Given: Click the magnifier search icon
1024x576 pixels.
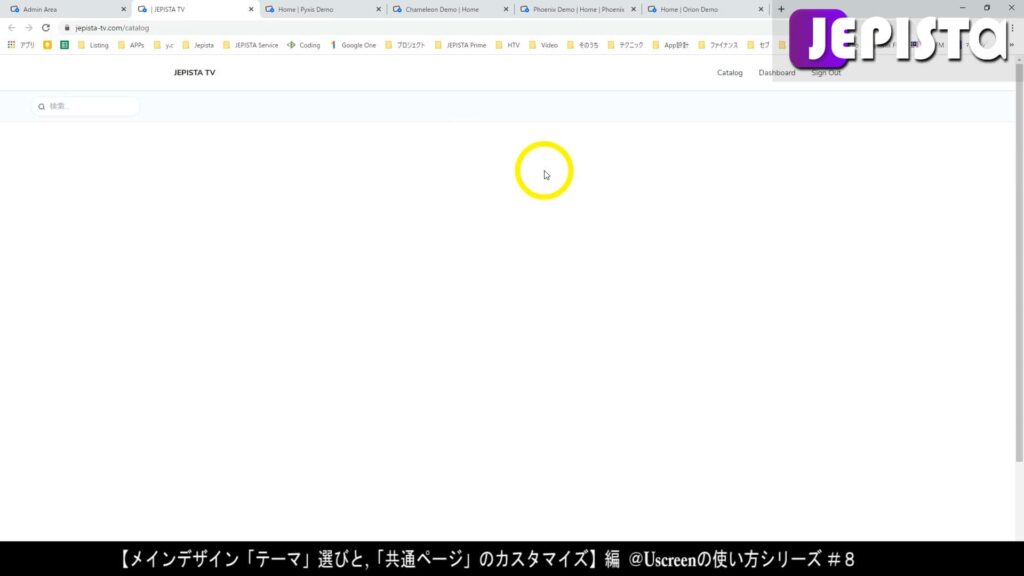Looking at the screenshot, I should pyautogui.click(x=41, y=106).
